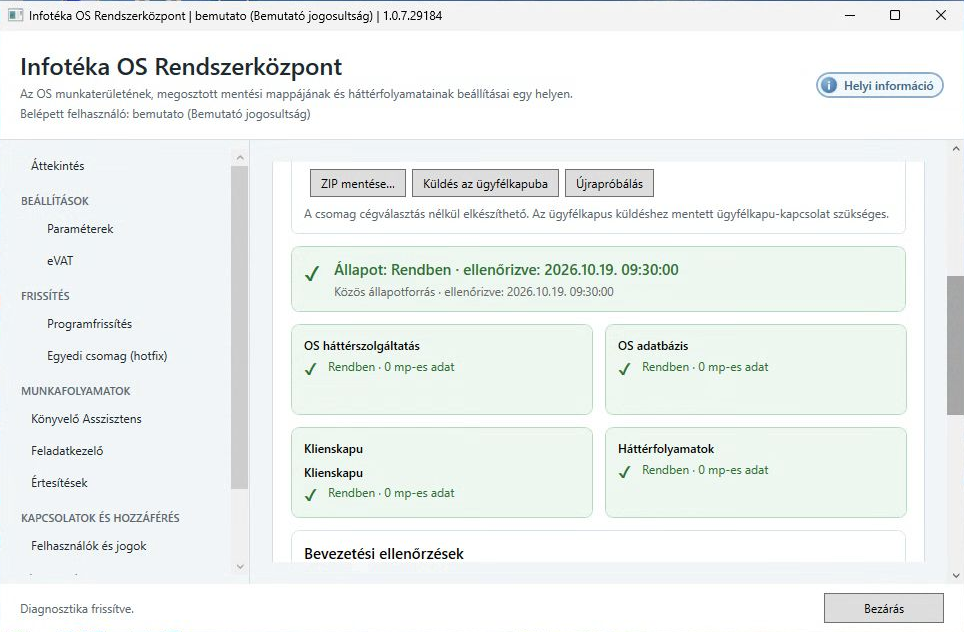Click the BEÁLLÍTÁSOK section header
This screenshot has width=964, height=632.
[55, 201]
